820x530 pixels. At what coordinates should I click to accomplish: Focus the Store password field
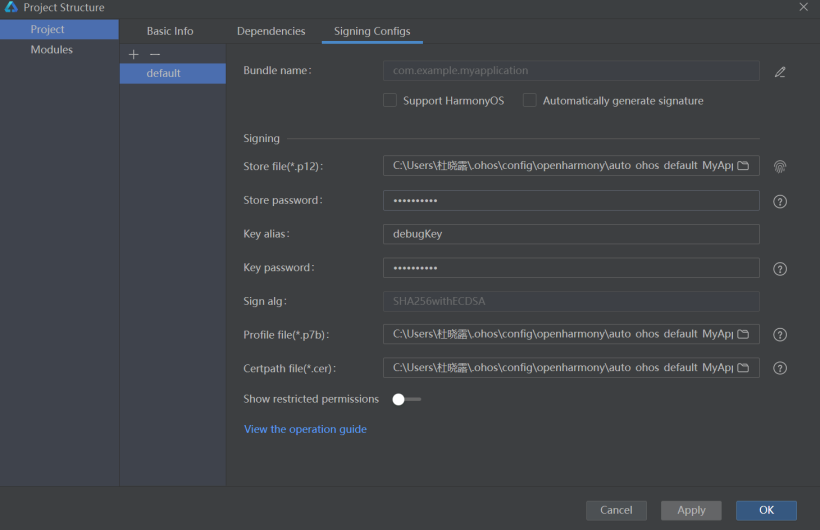click(571, 200)
